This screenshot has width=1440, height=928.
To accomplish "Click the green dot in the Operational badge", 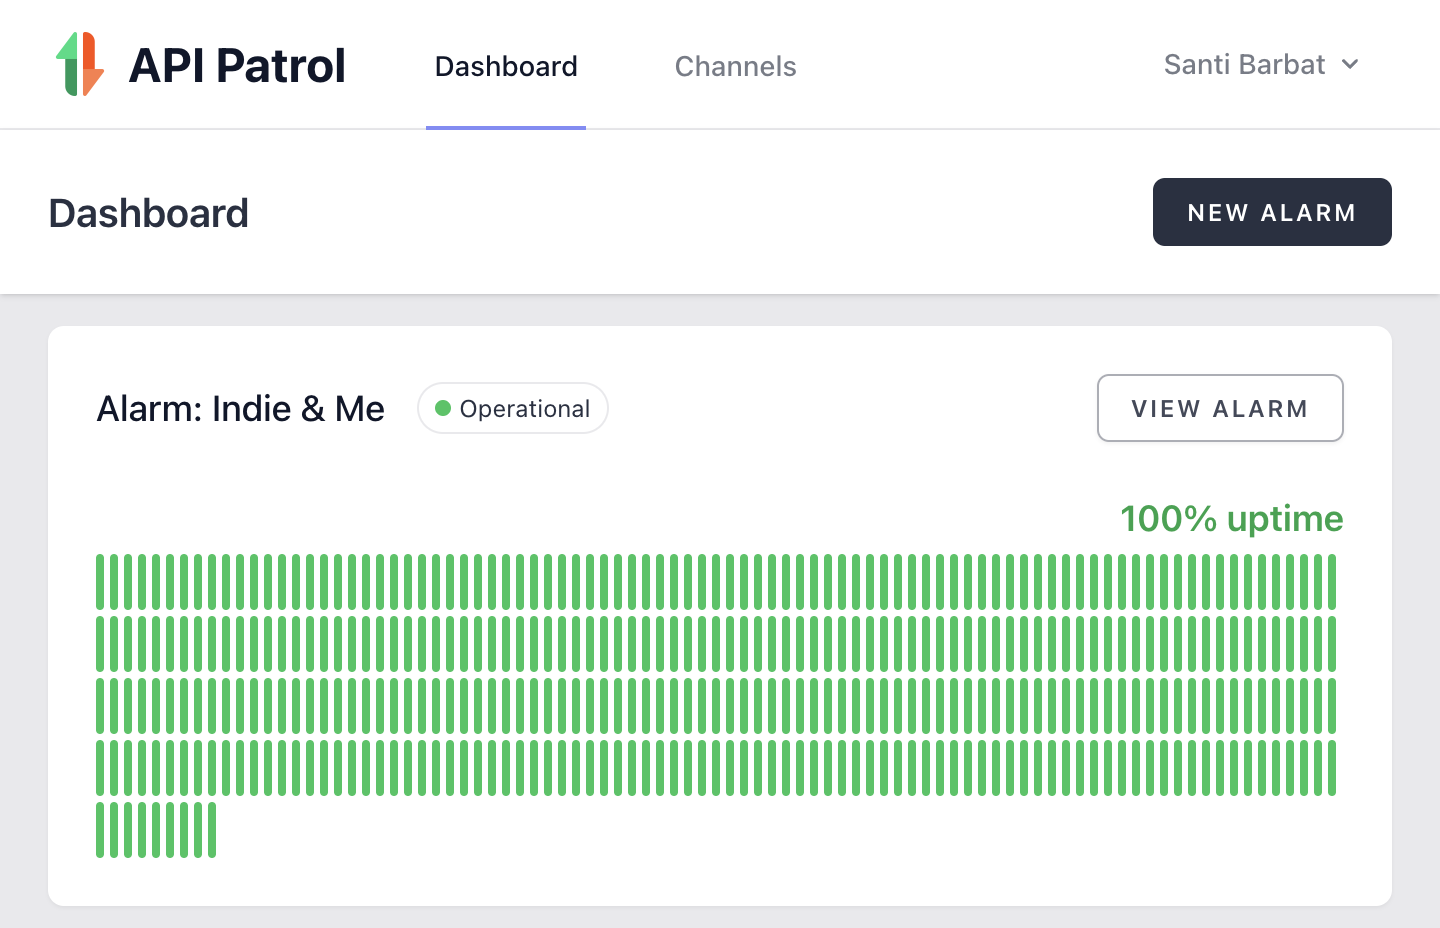I will [x=443, y=408].
